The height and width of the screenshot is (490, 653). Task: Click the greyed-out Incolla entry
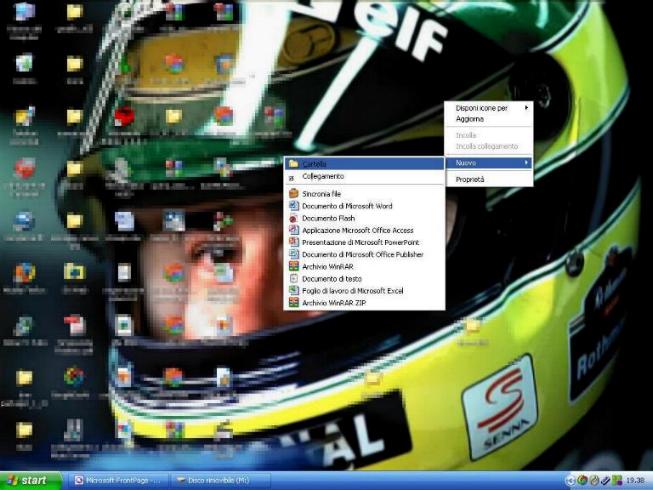[x=489, y=135]
